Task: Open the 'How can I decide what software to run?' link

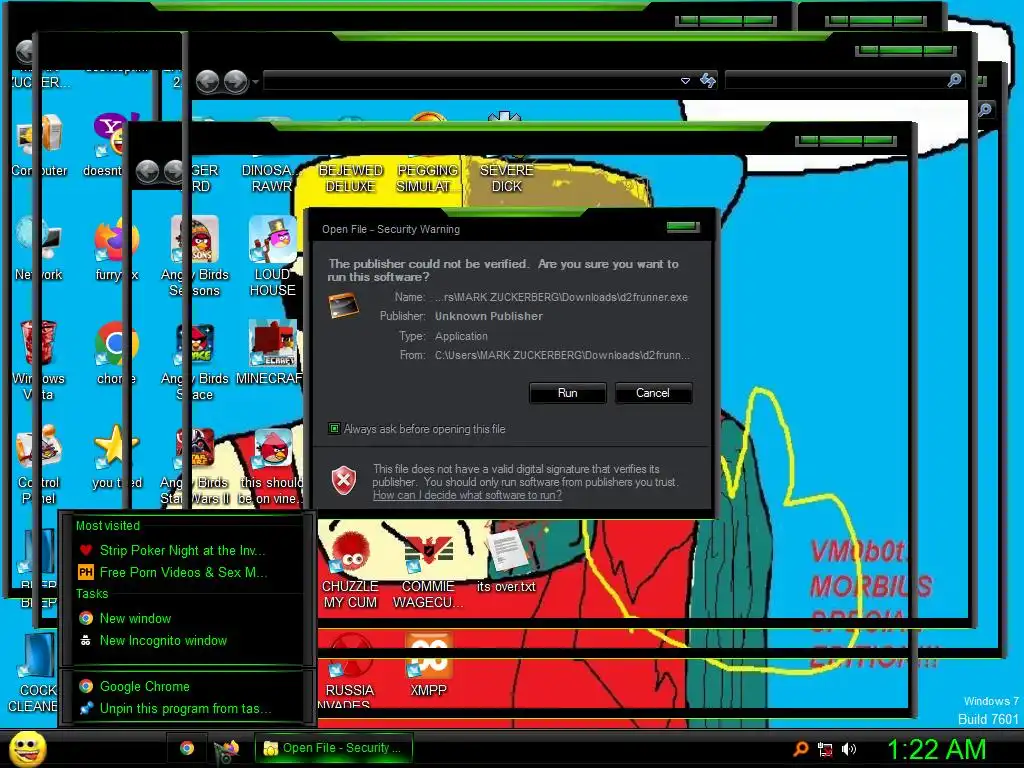Action: pos(467,496)
